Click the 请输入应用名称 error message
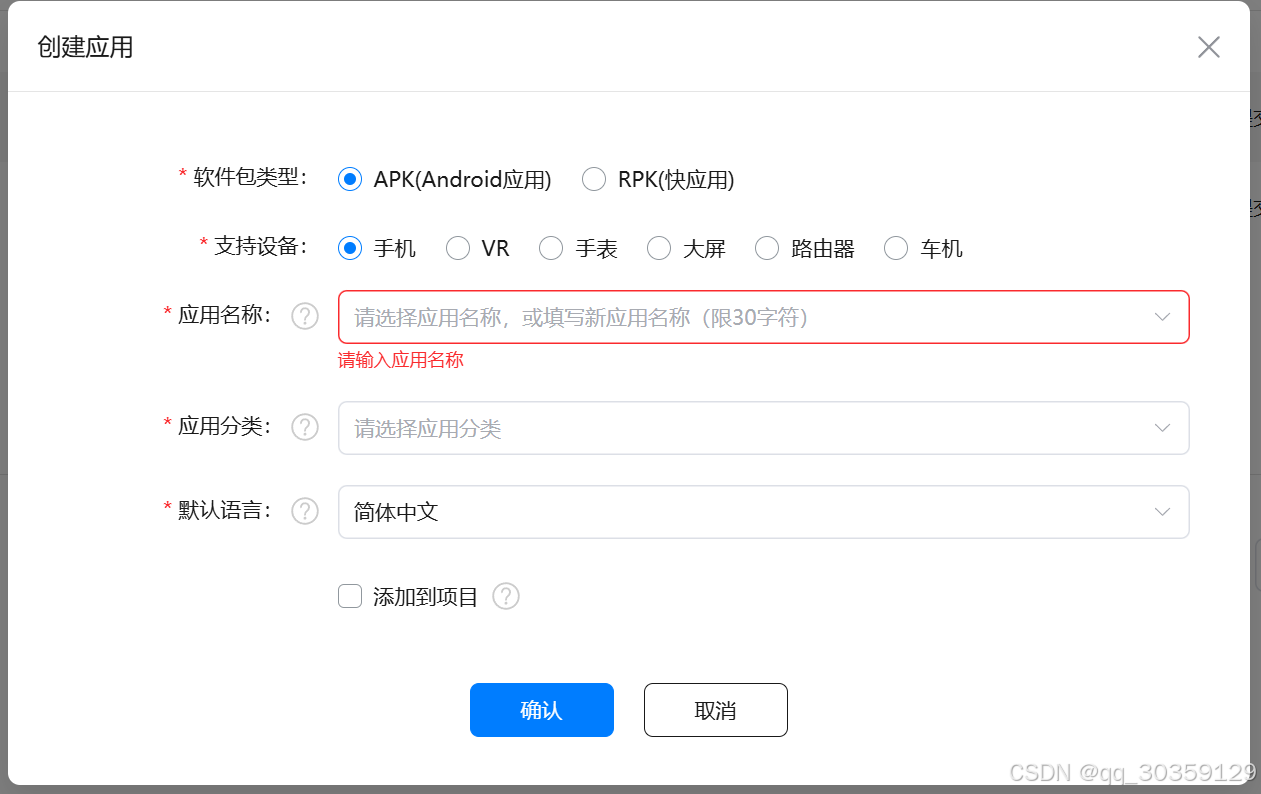Image resolution: width=1261 pixels, height=794 pixels. [401, 360]
